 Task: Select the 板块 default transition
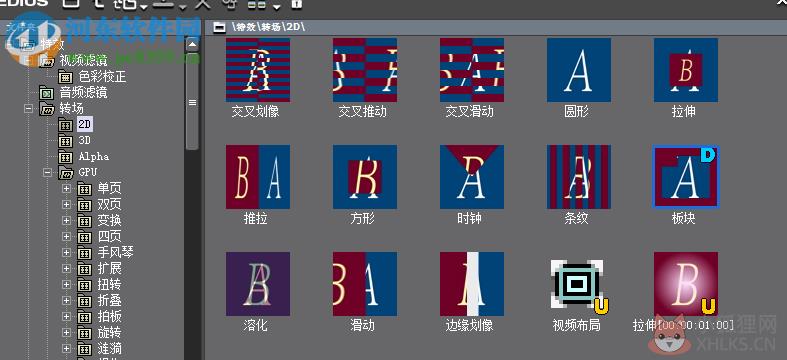pyautogui.click(x=686, y=177)
